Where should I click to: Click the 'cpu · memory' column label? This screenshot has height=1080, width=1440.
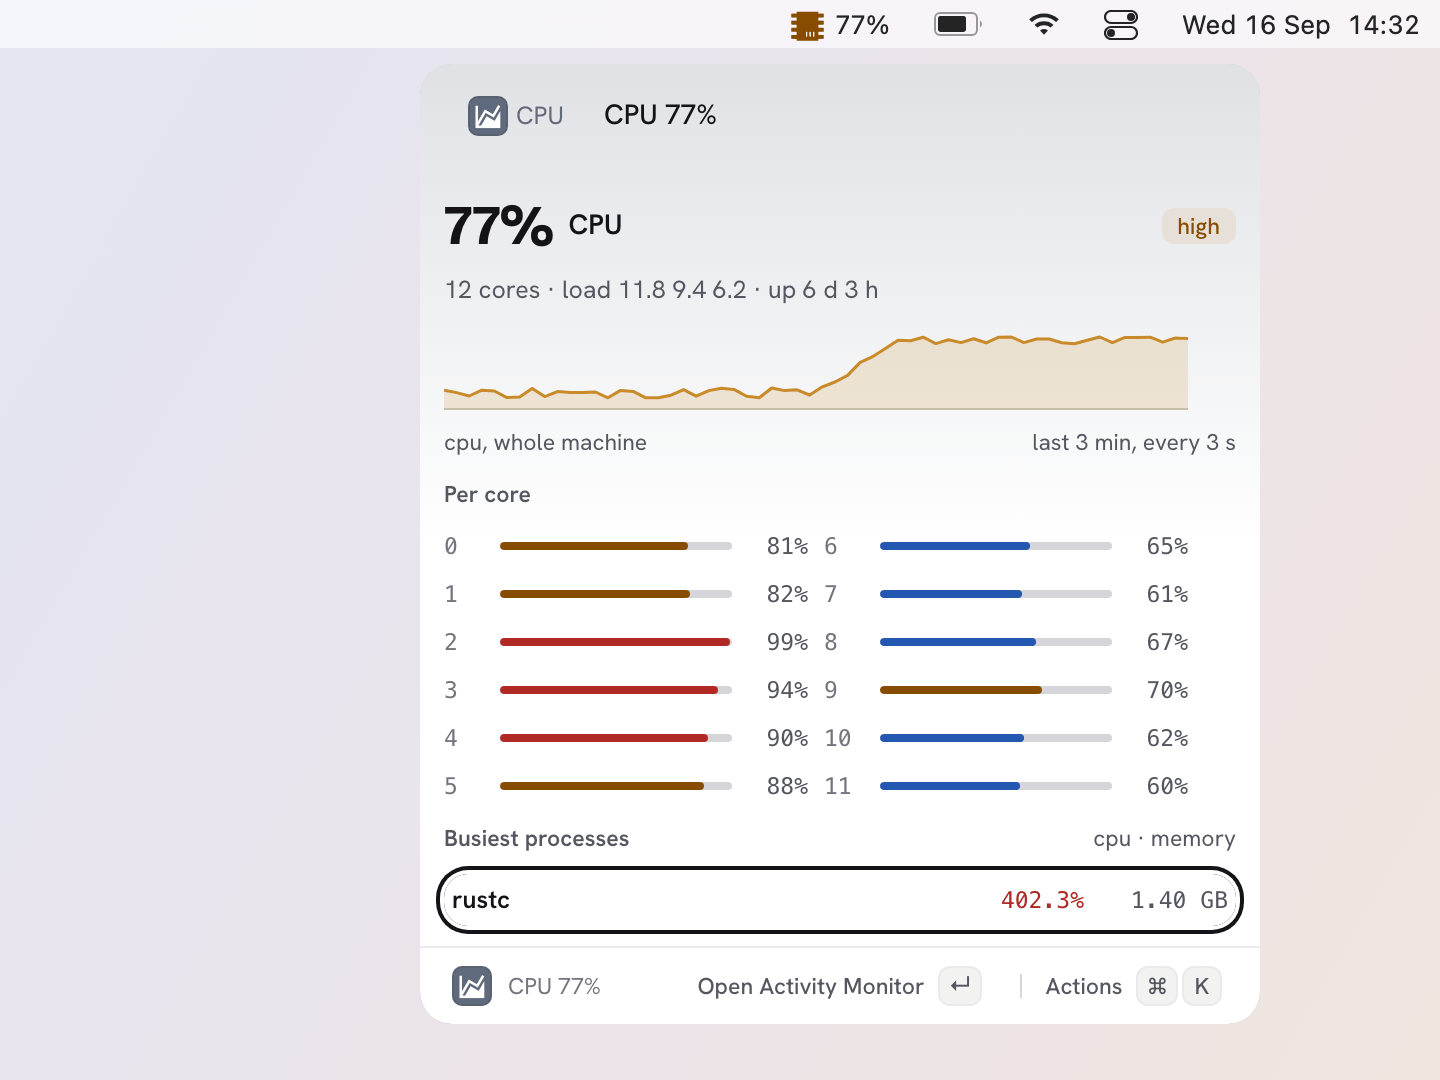[1164, 839]
